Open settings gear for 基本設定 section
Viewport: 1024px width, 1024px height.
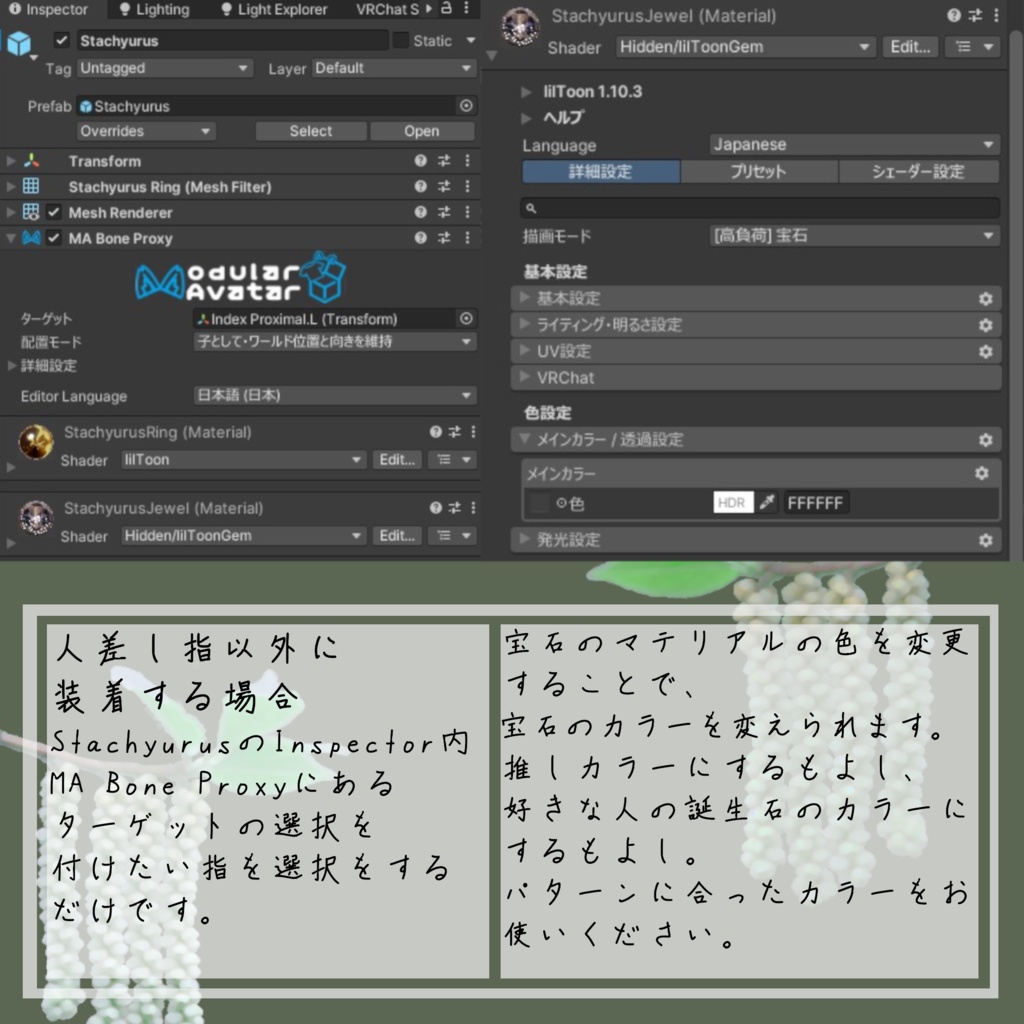point(985,299)
